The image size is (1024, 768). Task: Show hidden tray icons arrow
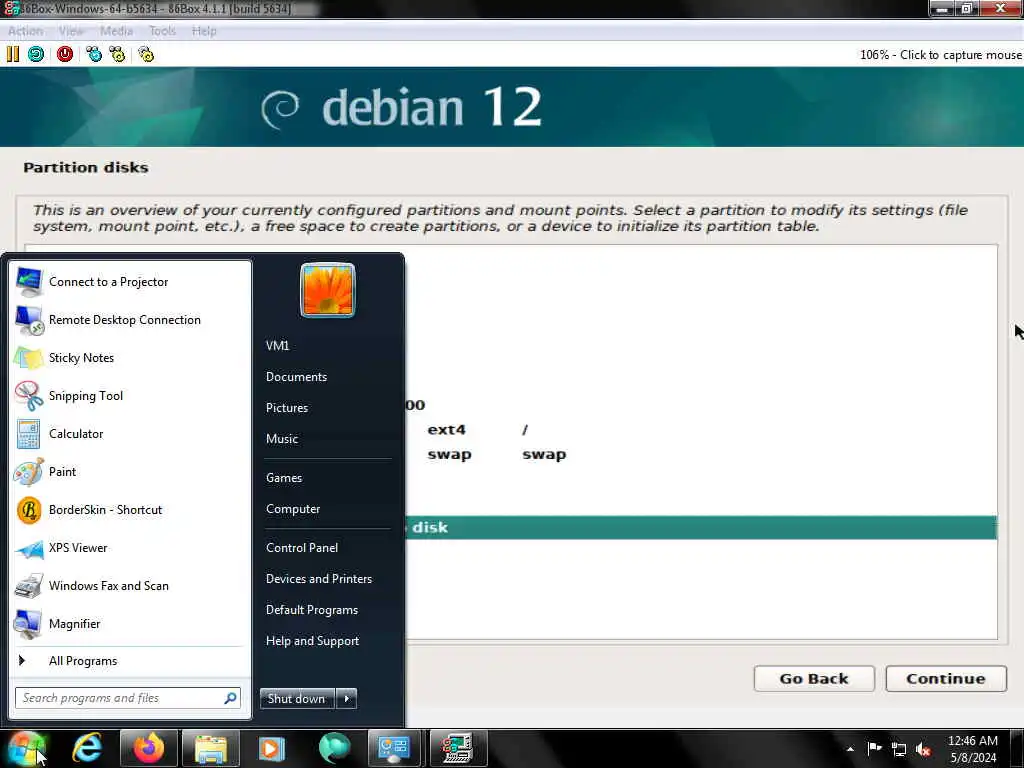[850, 749]
